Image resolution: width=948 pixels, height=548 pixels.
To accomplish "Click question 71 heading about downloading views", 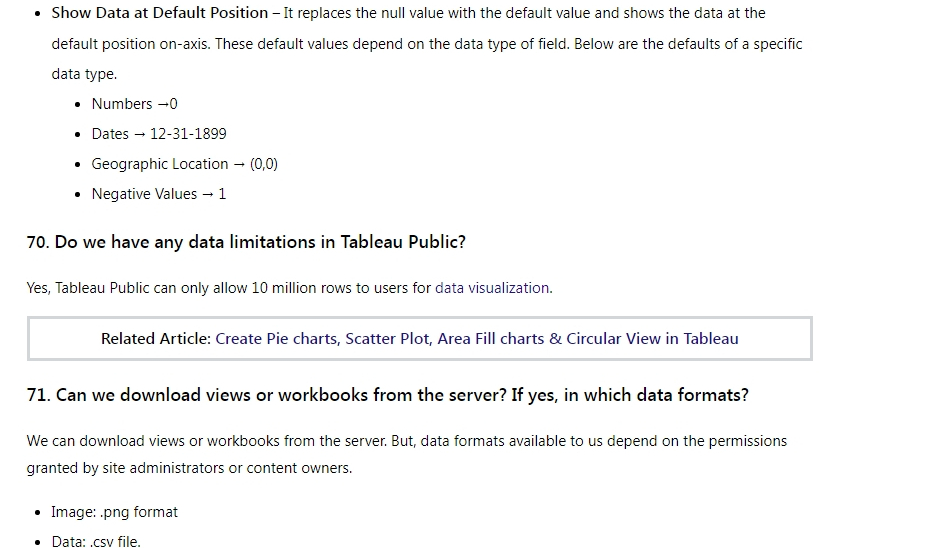I will 388,395.
